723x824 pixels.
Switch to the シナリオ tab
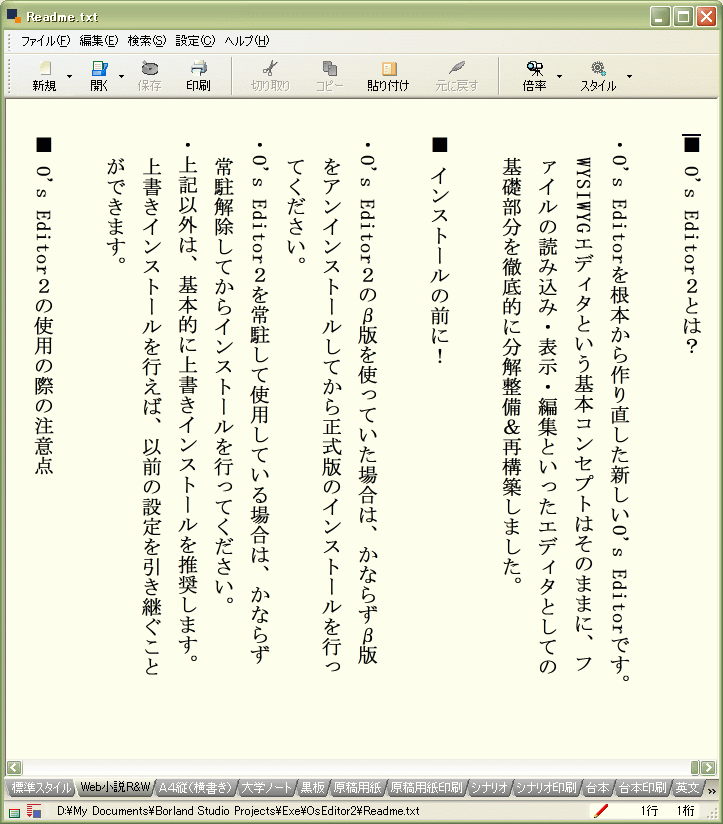489,787
